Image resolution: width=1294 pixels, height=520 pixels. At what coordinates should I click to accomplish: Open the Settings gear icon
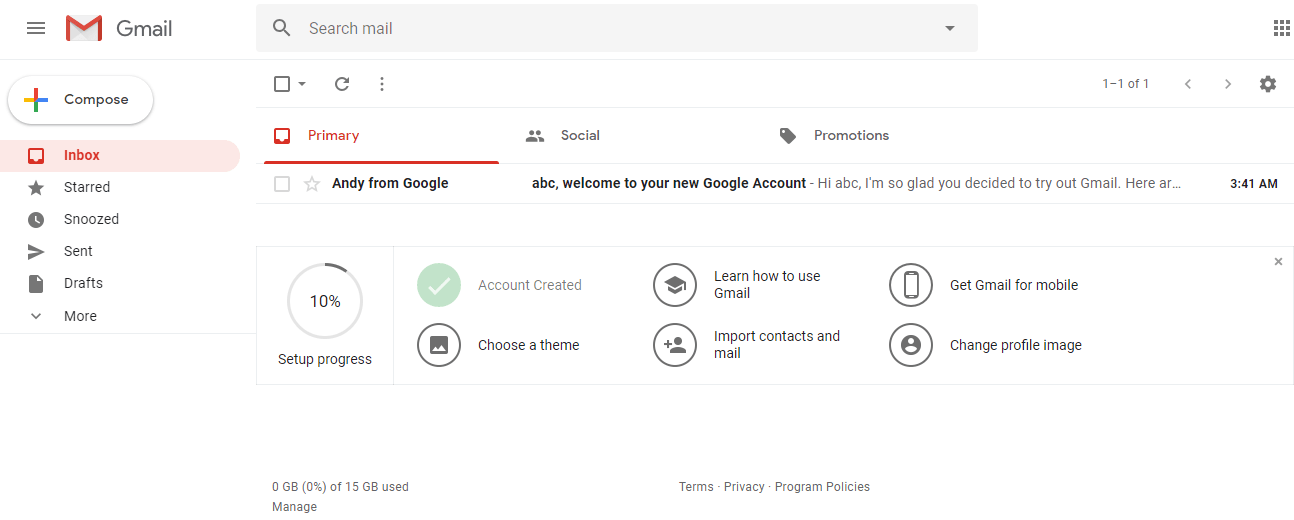click(1268, 84)
